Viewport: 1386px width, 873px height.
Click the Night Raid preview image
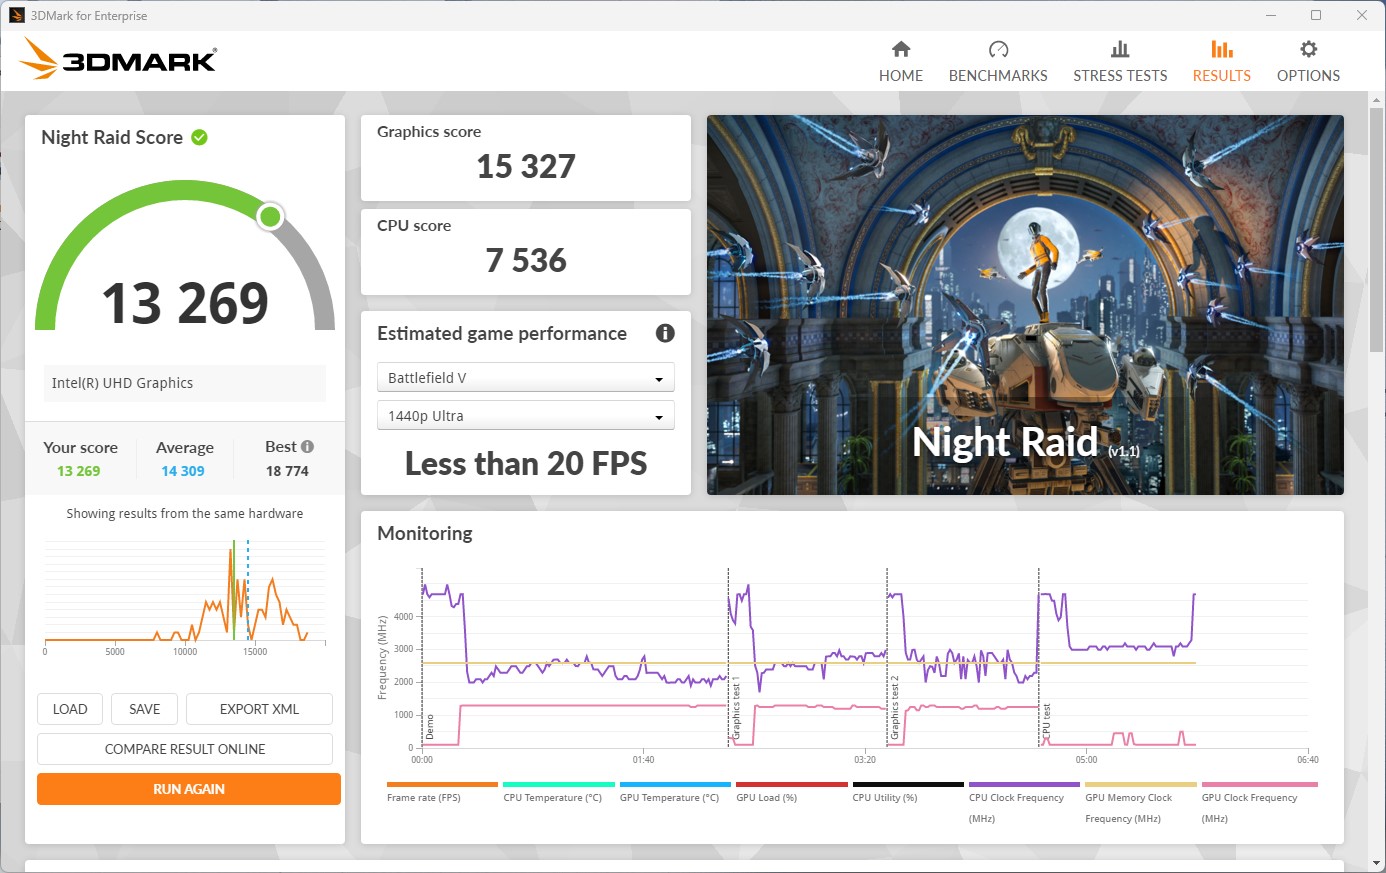(1025, 305)
